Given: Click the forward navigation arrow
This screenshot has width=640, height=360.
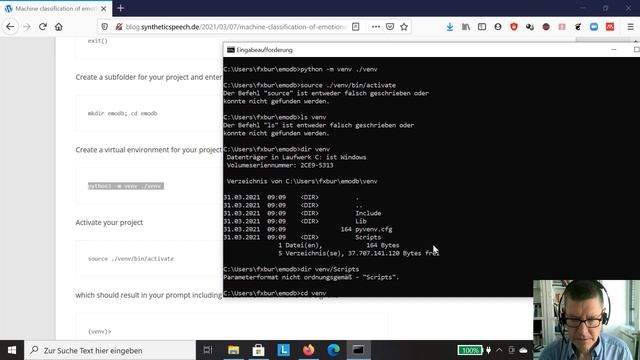Looking at the screenshot, I should tap(27, 27).
